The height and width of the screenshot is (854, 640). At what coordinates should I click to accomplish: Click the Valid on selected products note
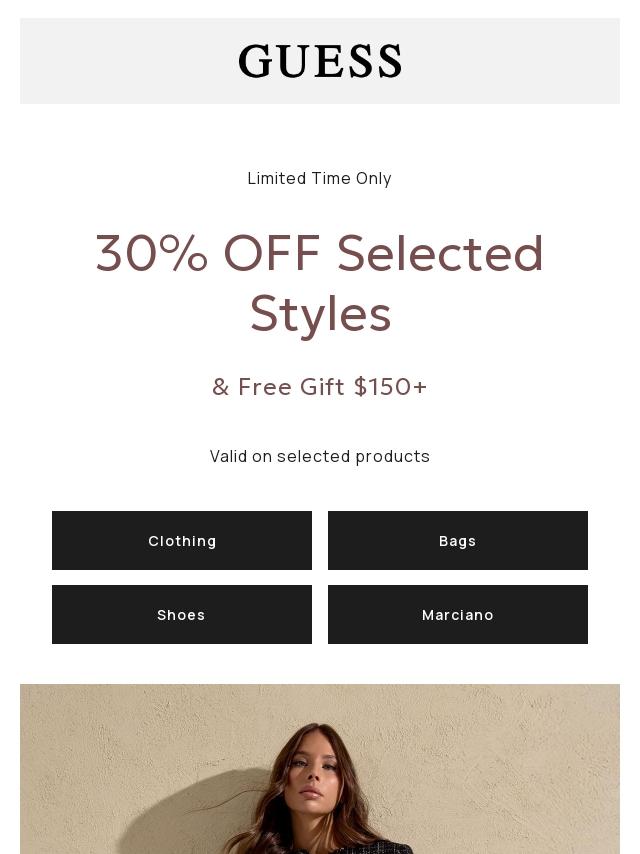click(320, 456)
